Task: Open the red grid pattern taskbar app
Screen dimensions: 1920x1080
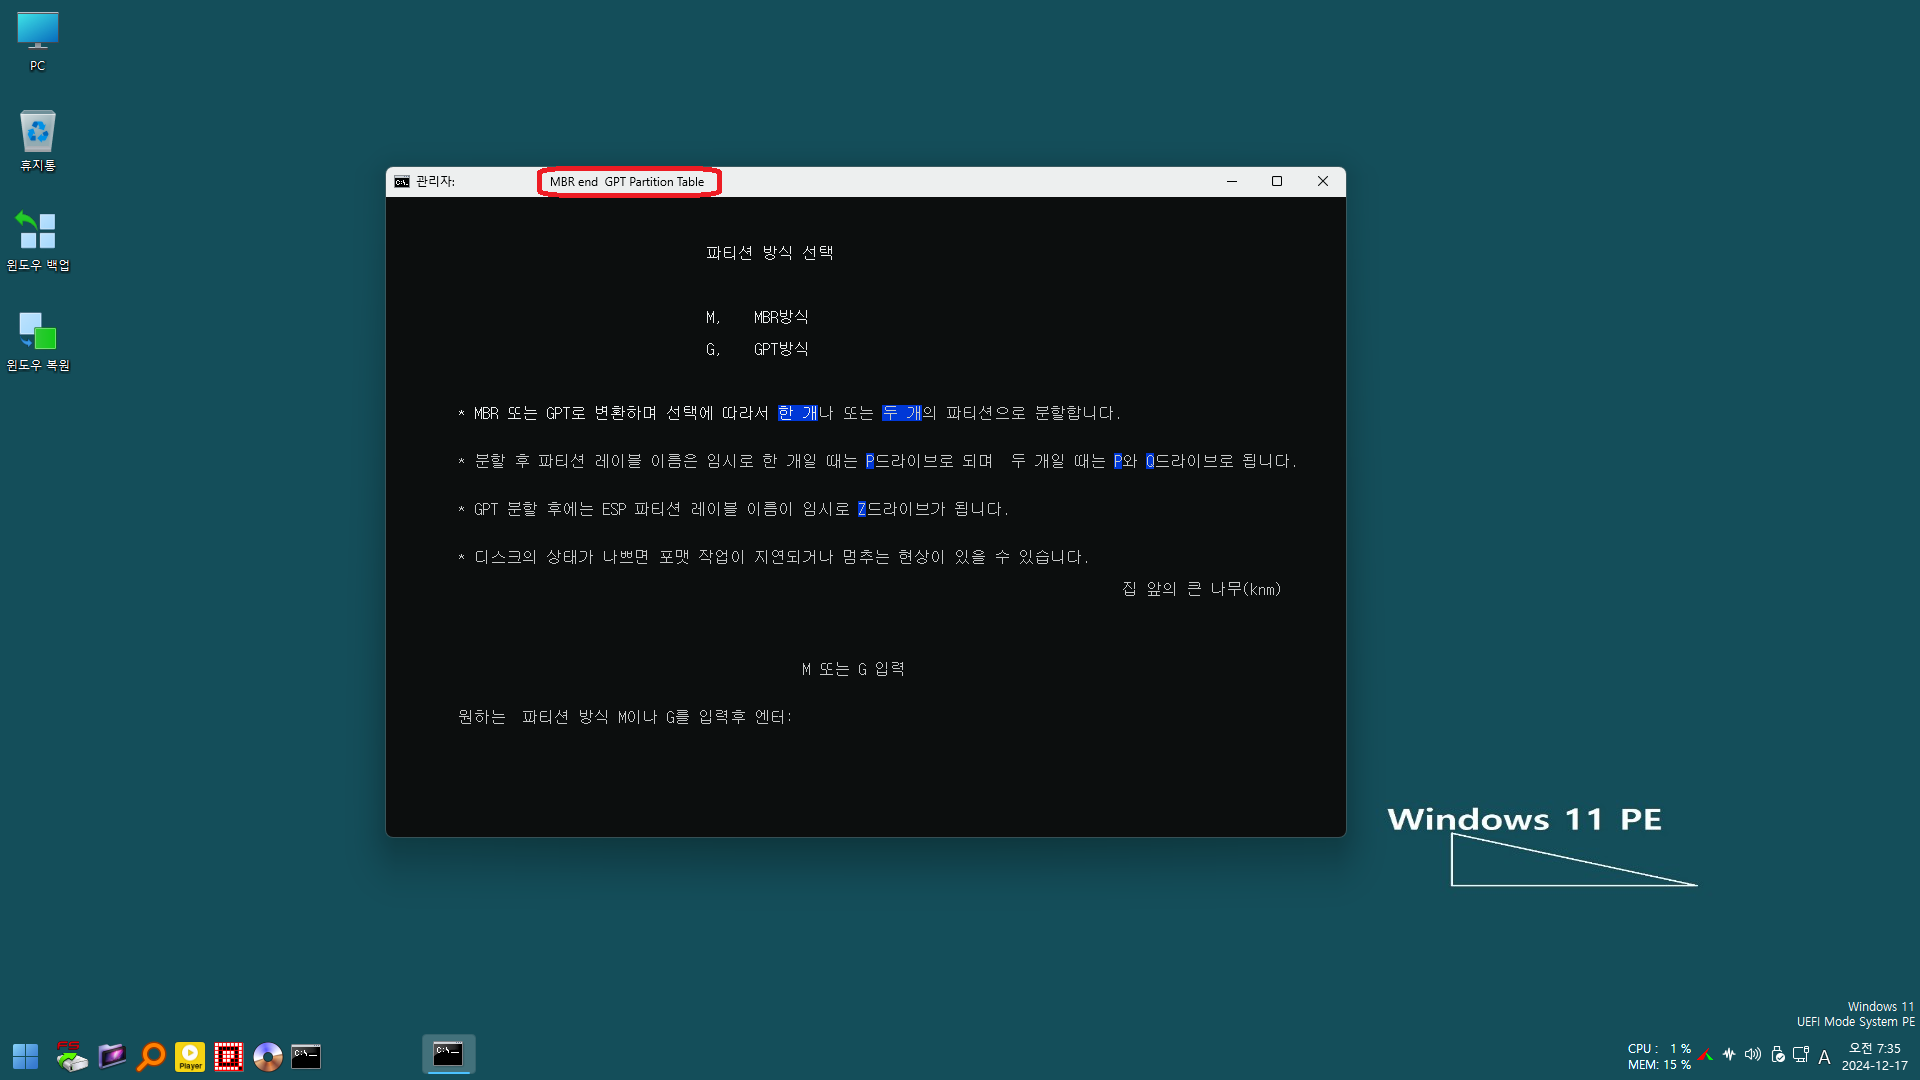Action: pyautogui.click(x=229, y=1056)
